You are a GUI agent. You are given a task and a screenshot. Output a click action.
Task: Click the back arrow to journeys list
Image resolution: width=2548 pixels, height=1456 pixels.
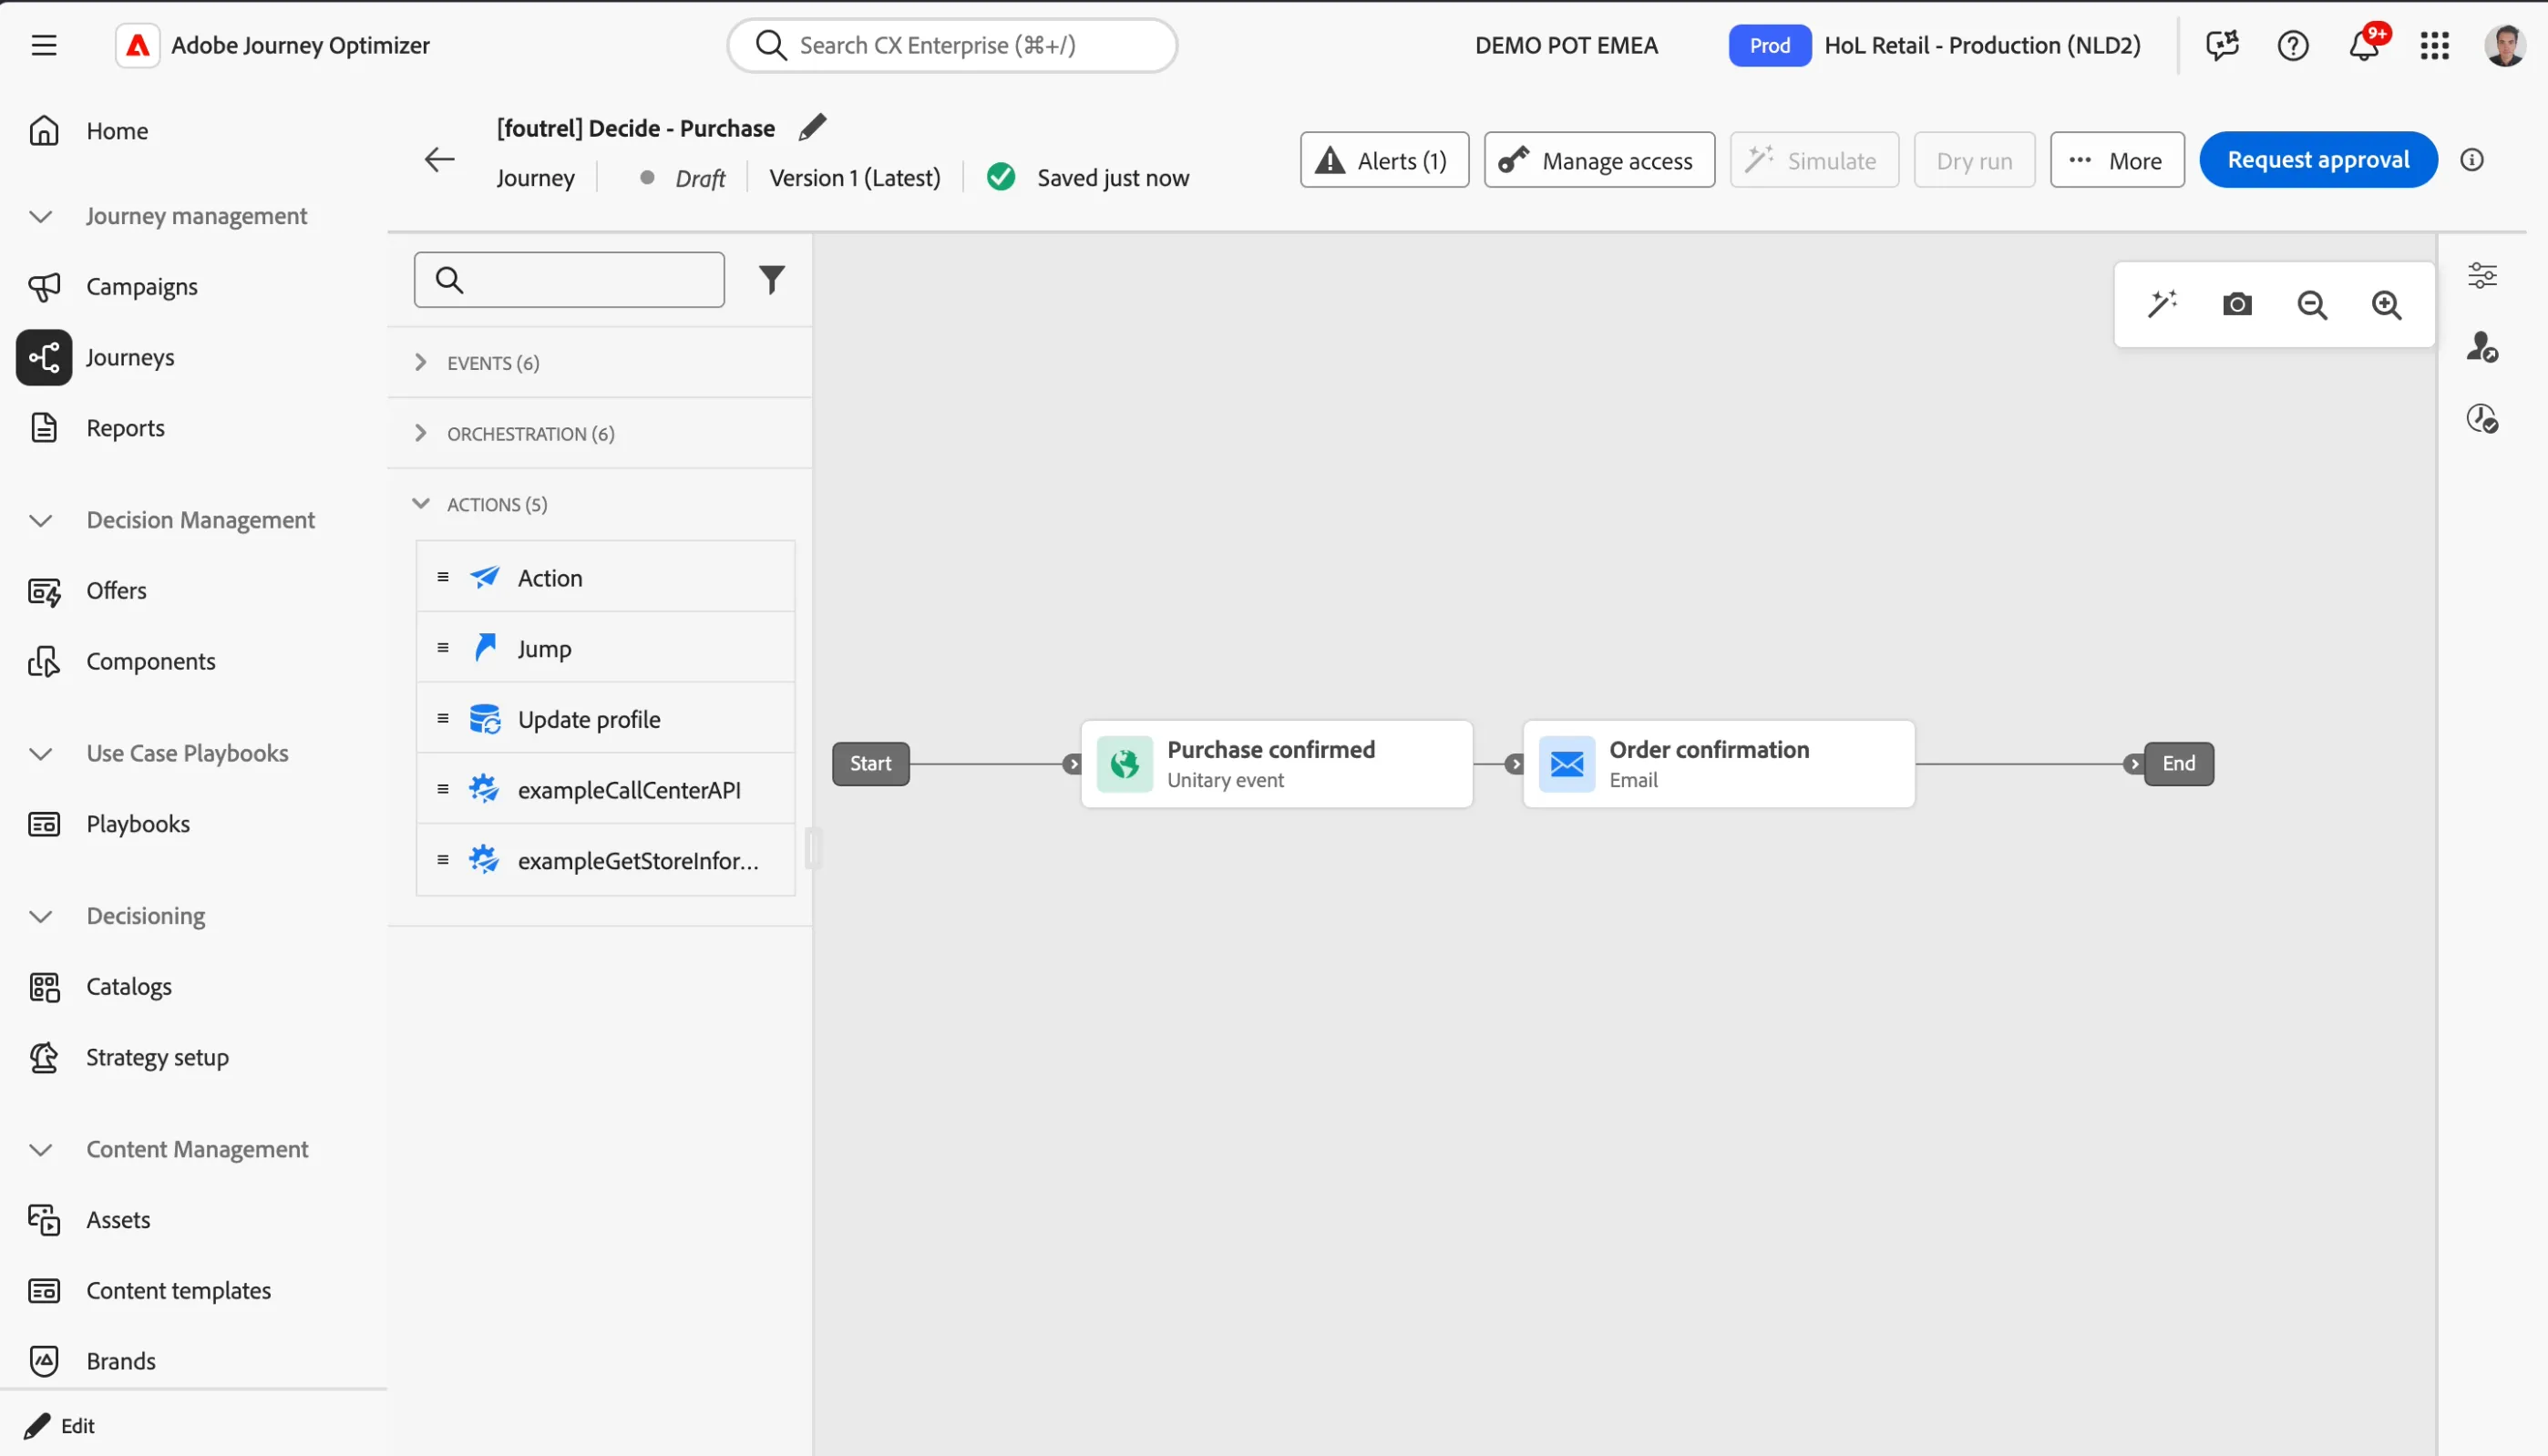[439, 160]
